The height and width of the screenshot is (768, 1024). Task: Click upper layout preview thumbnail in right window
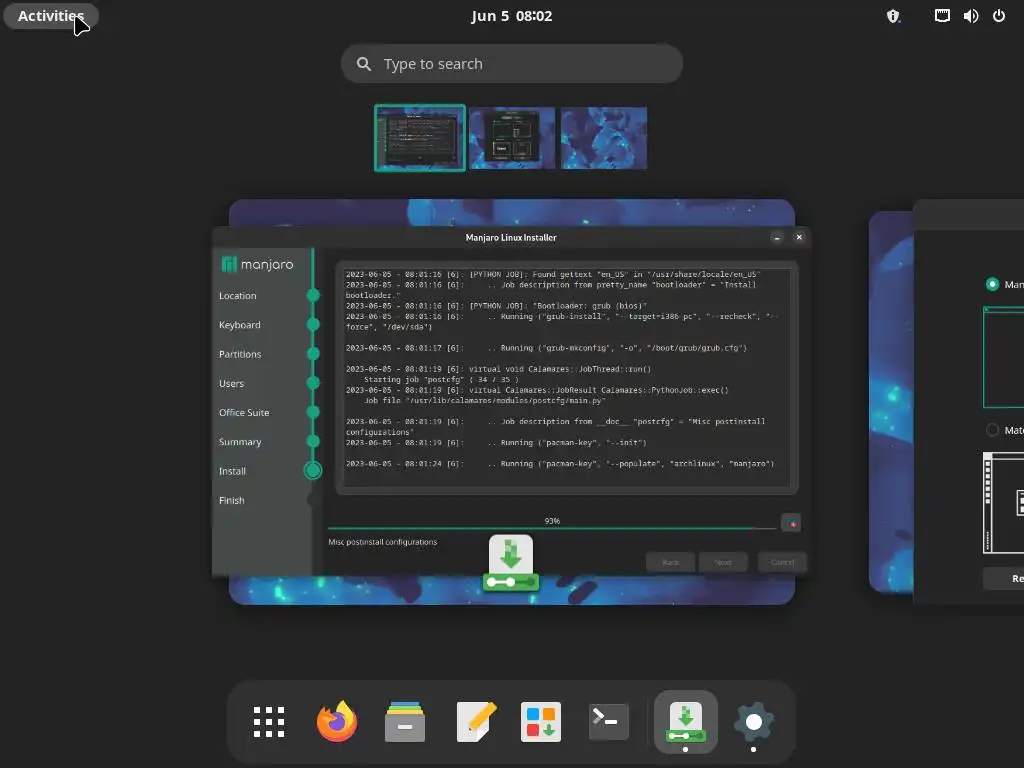(x=1004, y=357)
